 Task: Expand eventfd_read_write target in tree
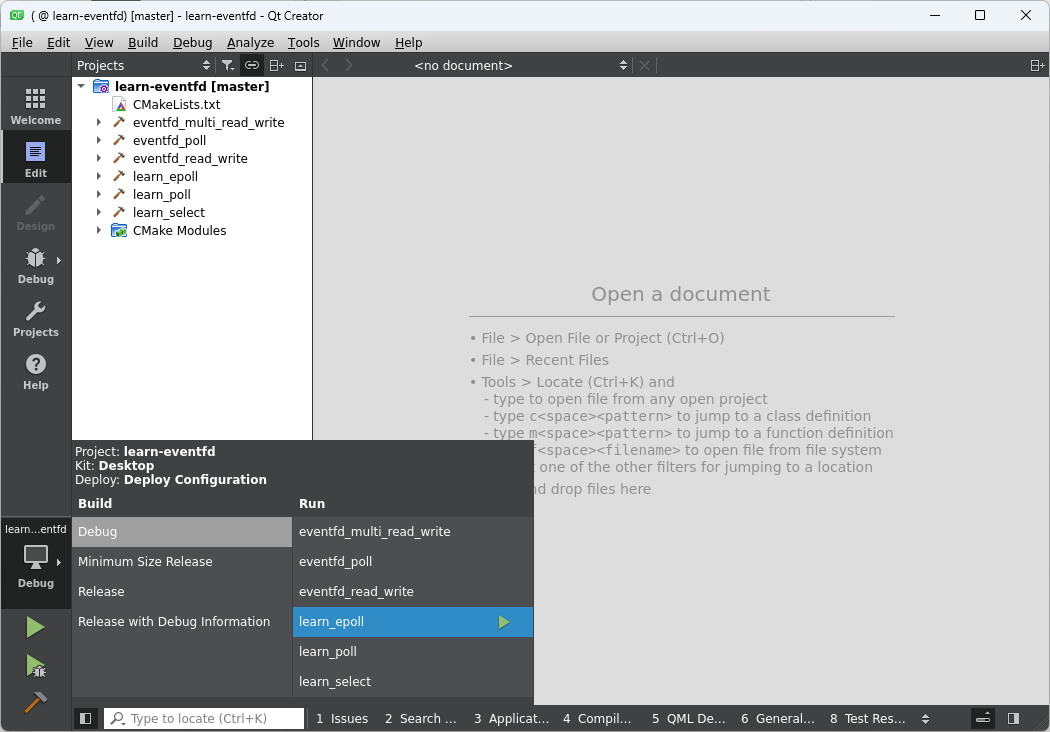(x=98, y=159)
